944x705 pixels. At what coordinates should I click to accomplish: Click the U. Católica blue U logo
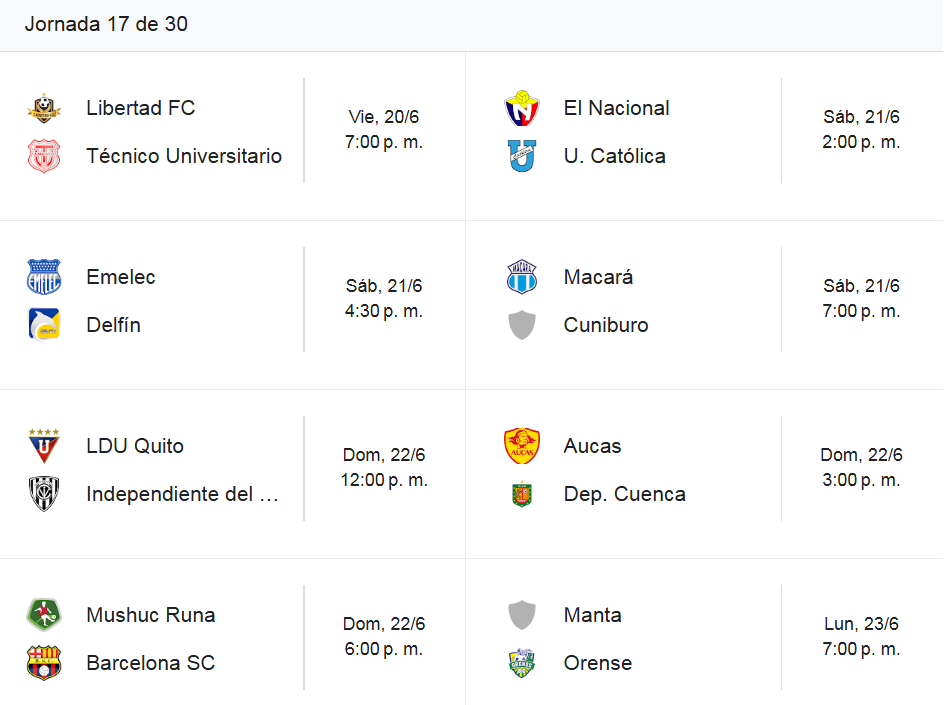pos(522,157)
